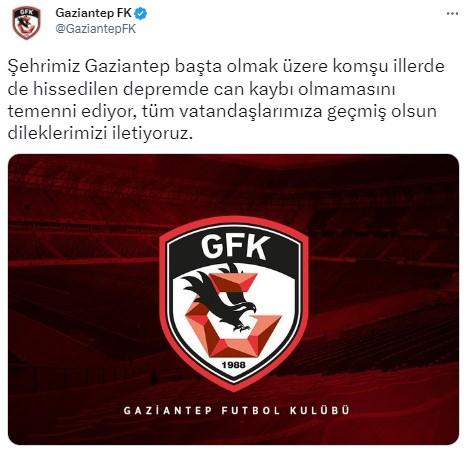Open the attached red stadium image

click(233, 299)
